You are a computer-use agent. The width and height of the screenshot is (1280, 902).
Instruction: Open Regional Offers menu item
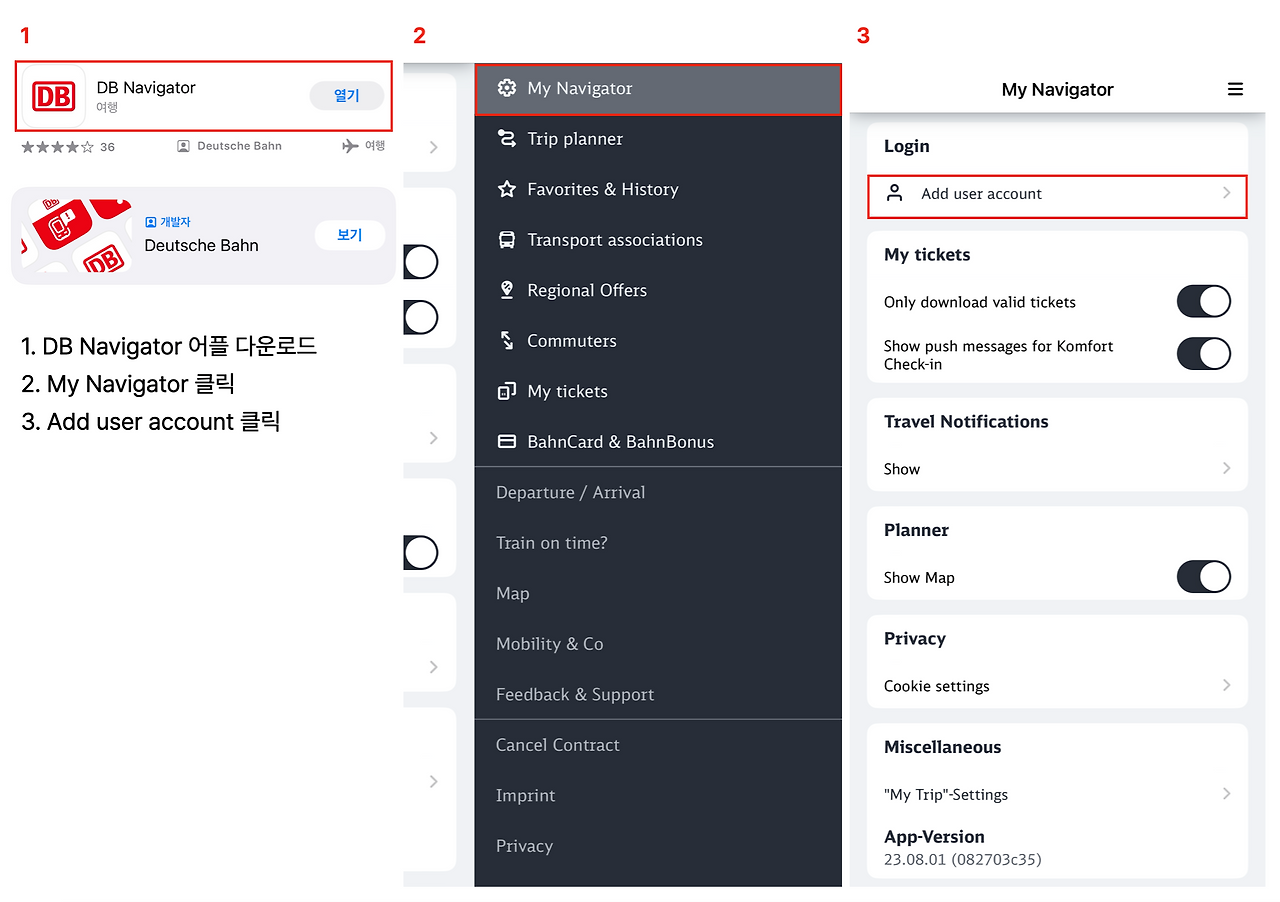click(658, 290)
